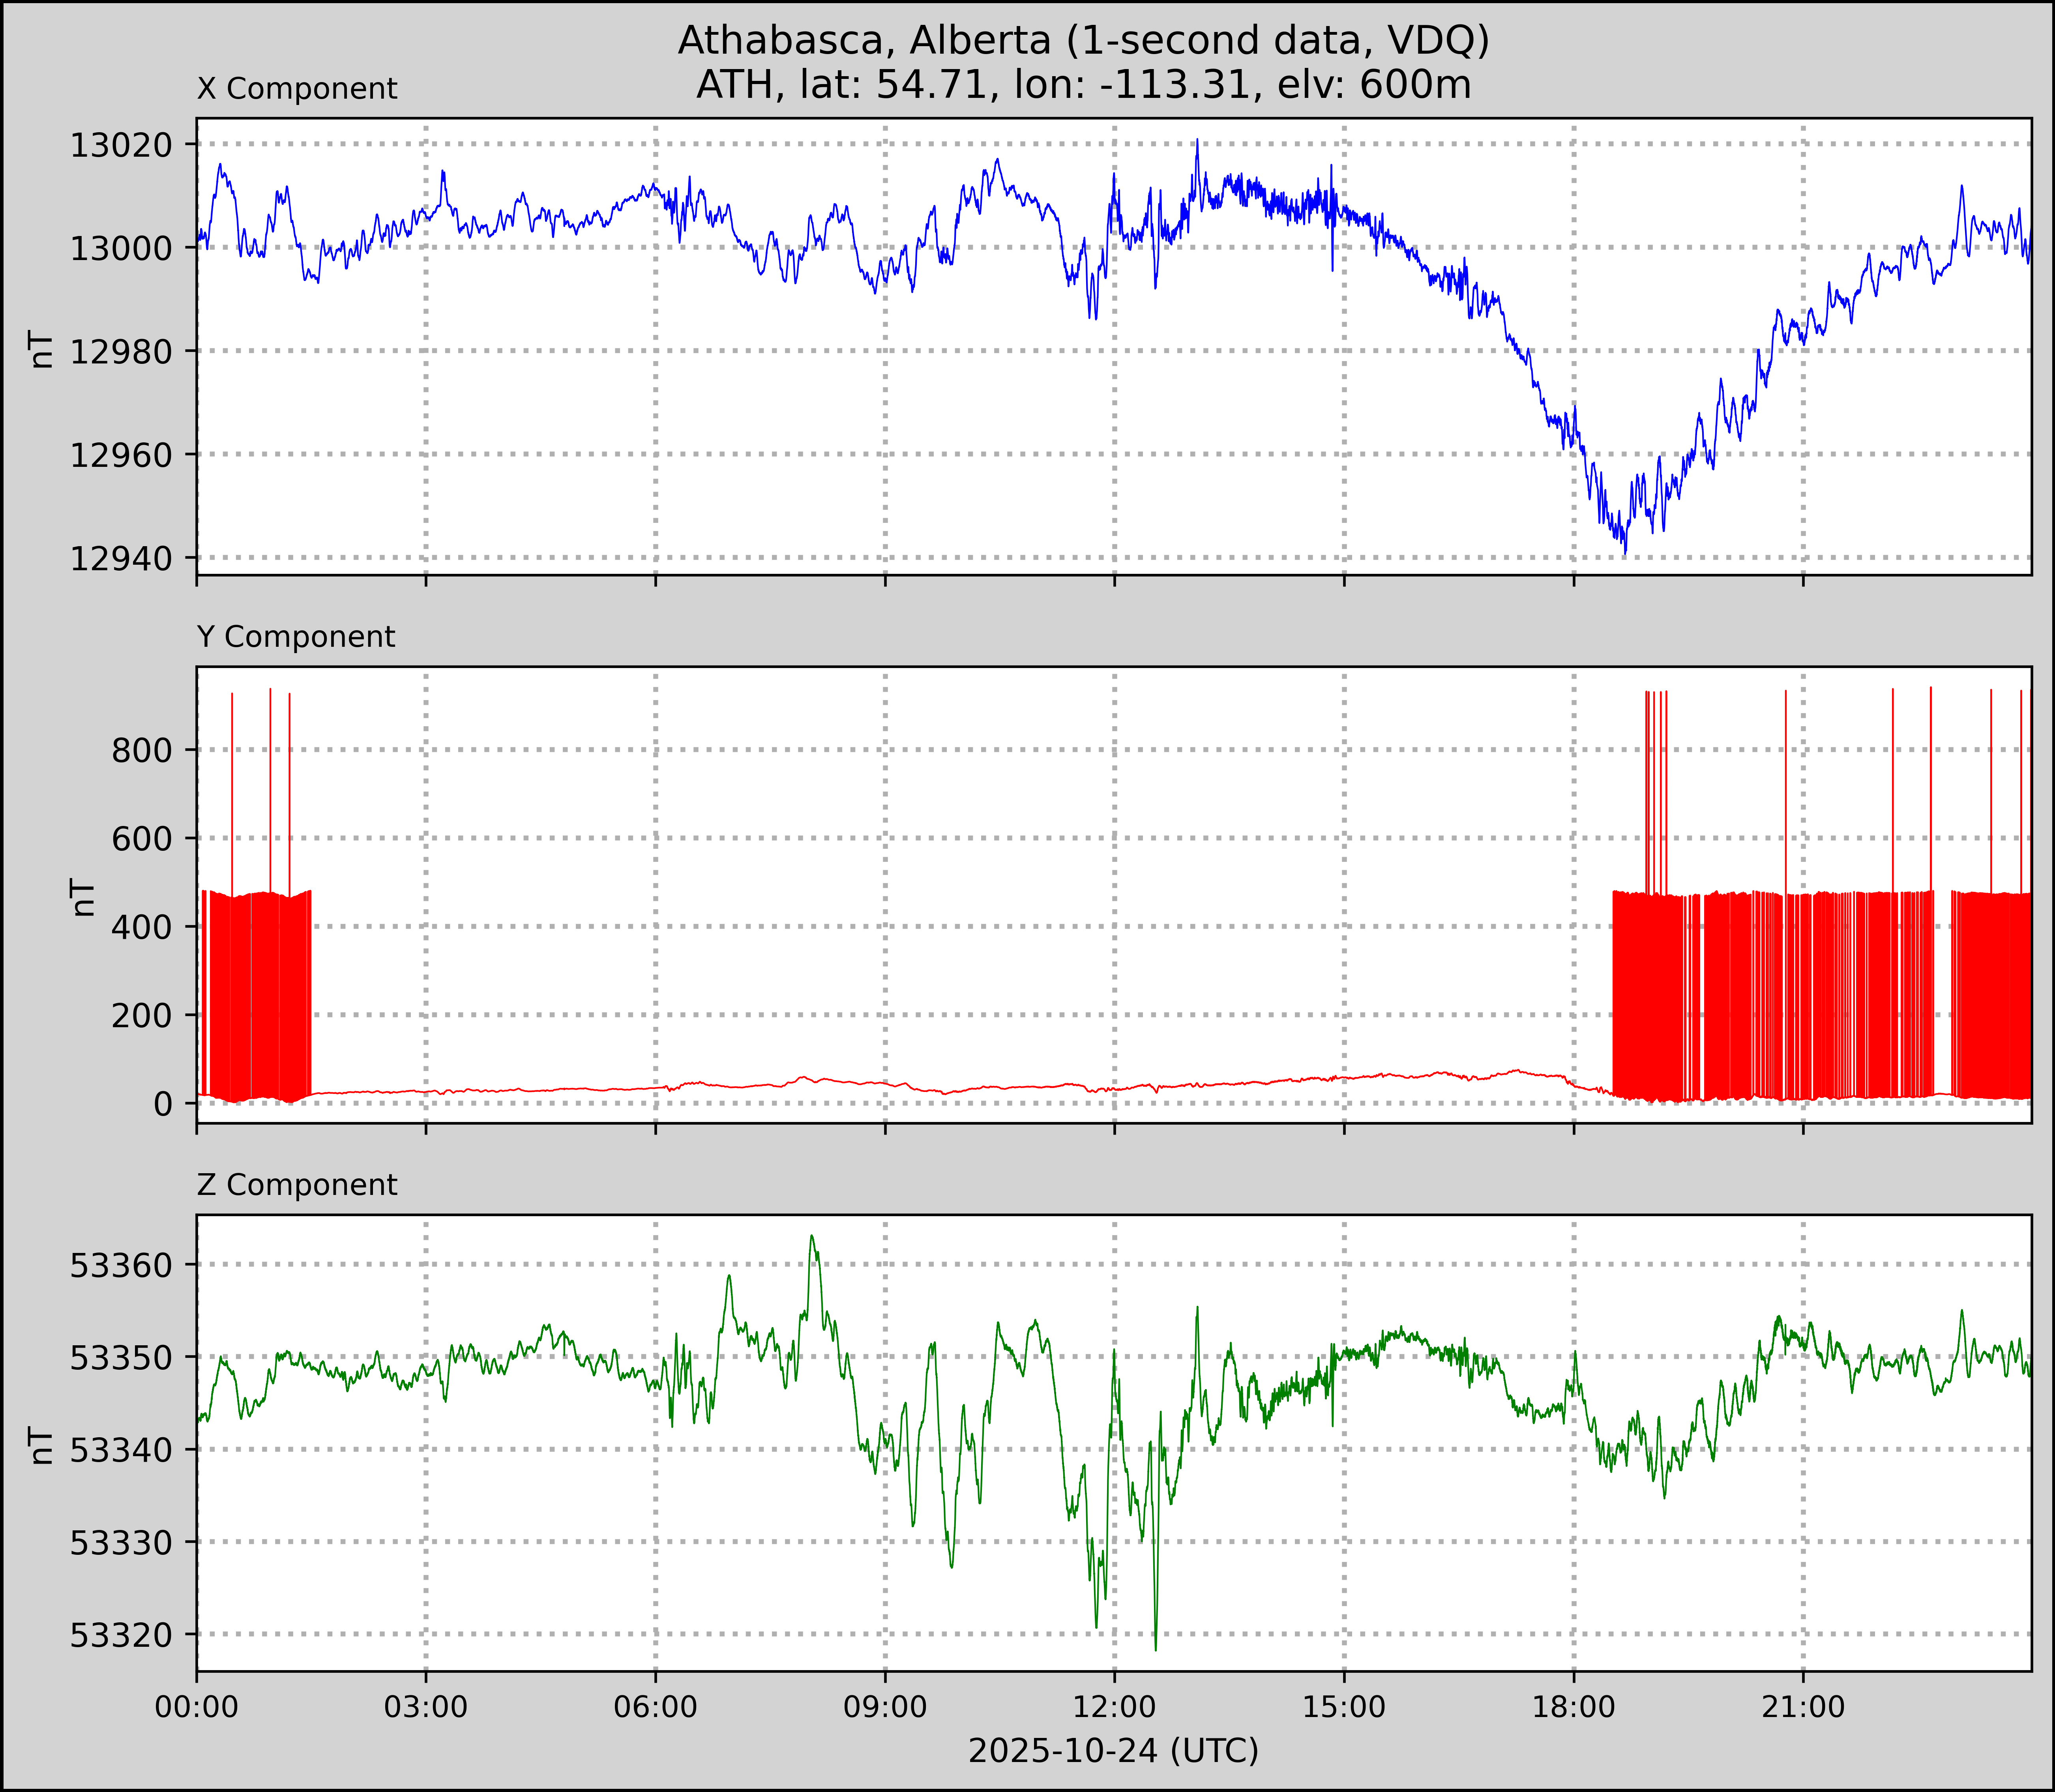Viewport: 2055px width, 1792px height.
Task: Click the X Component panel label
Action: [297, 89]
